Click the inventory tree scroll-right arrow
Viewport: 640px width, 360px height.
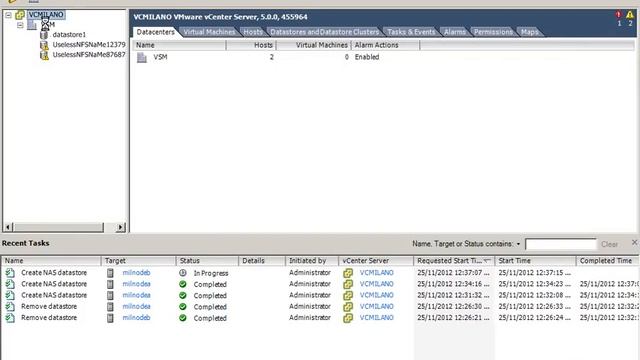120,227
